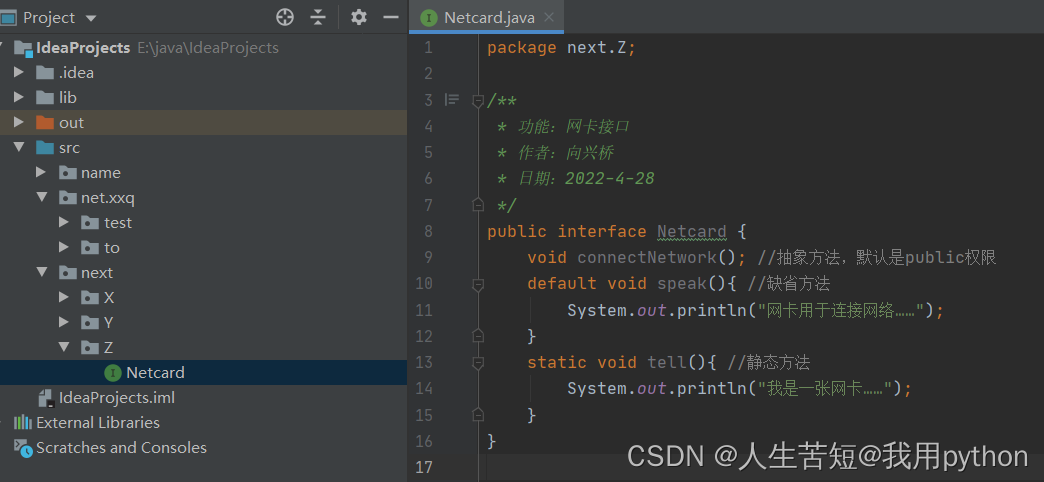
Task: Click the Z package folder icon
Action: (90, 348)
